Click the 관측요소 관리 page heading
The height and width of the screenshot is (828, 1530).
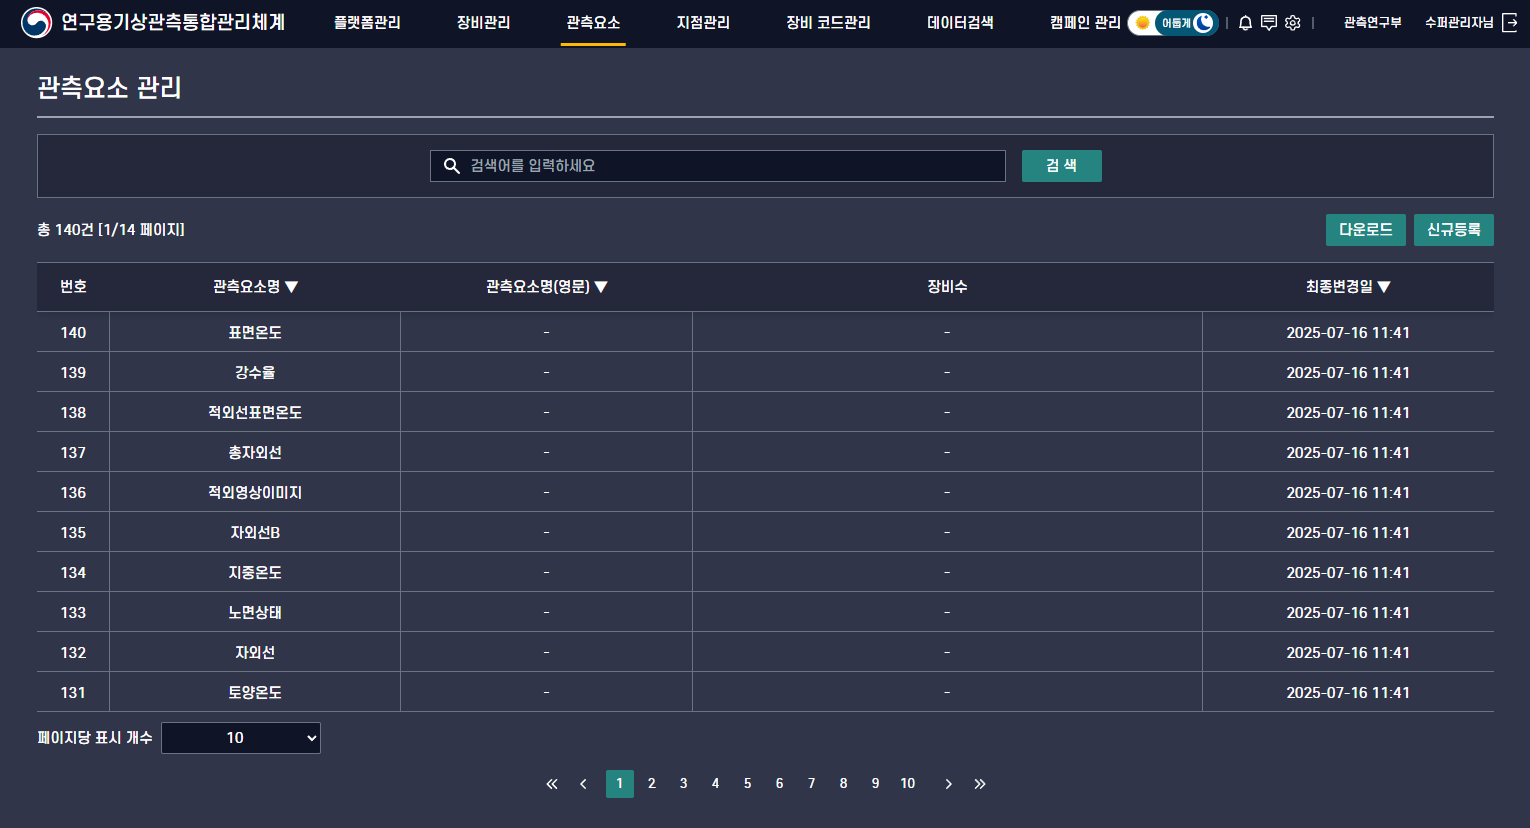click(x=109, y=88)
